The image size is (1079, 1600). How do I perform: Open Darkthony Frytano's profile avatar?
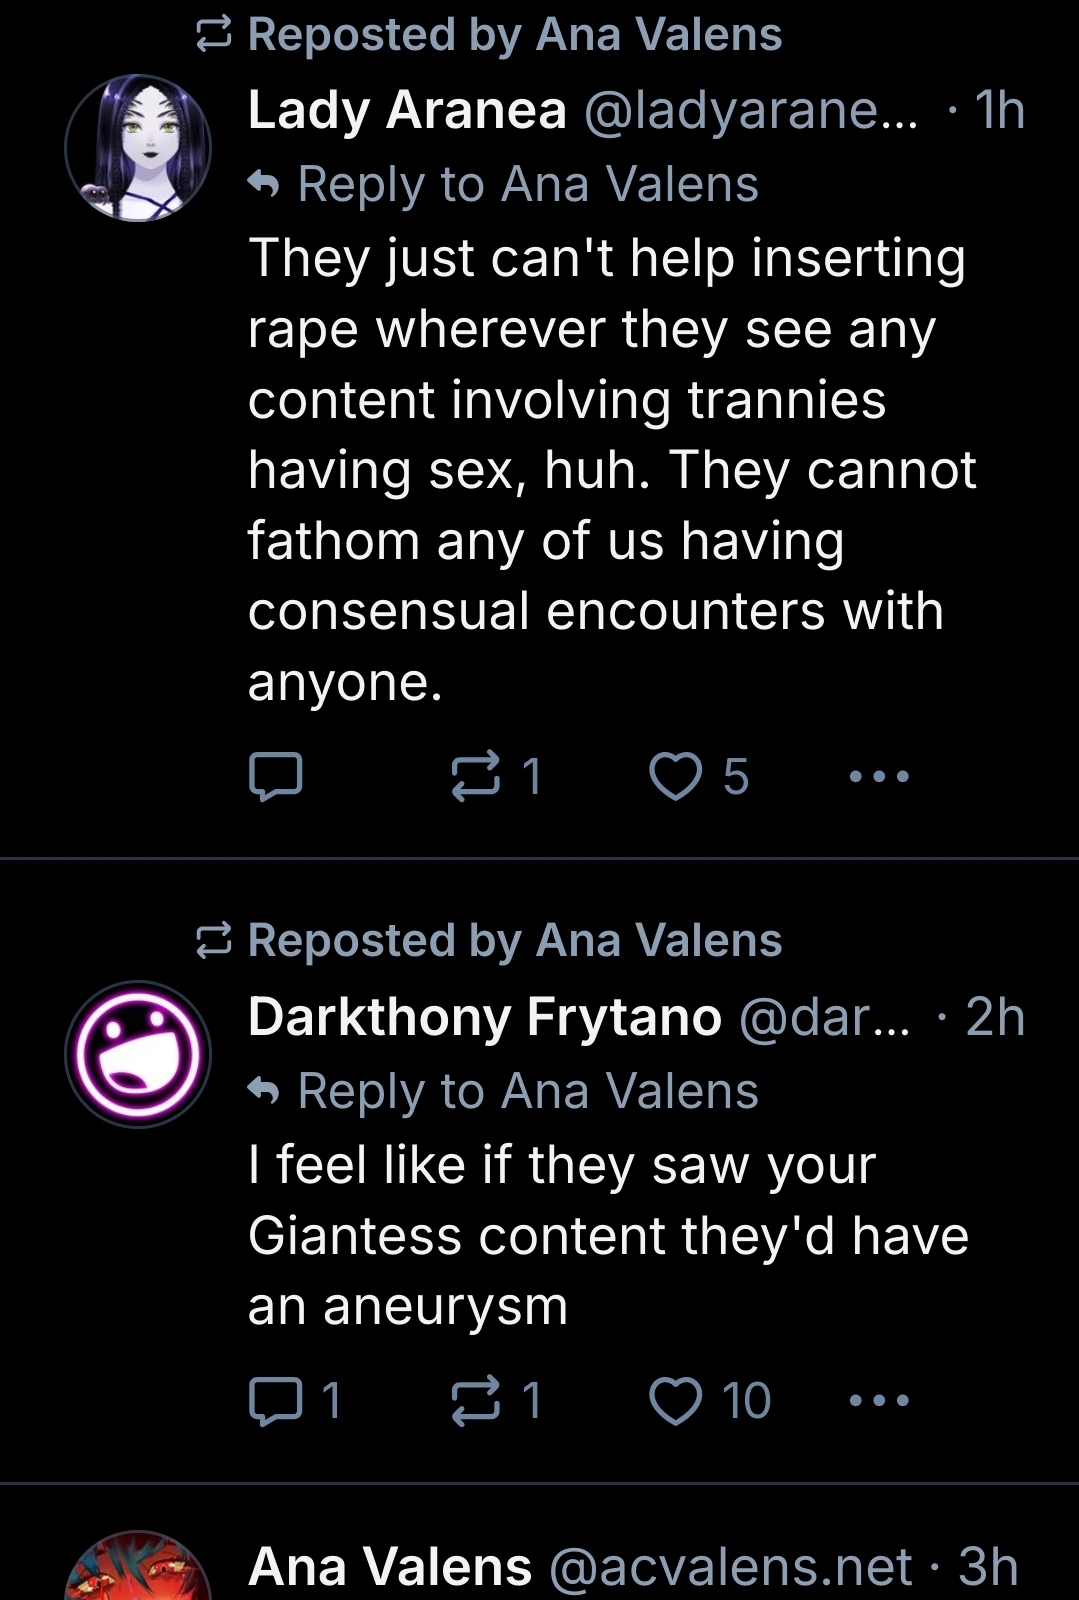pyautogui.click(x=138, y=1054)
